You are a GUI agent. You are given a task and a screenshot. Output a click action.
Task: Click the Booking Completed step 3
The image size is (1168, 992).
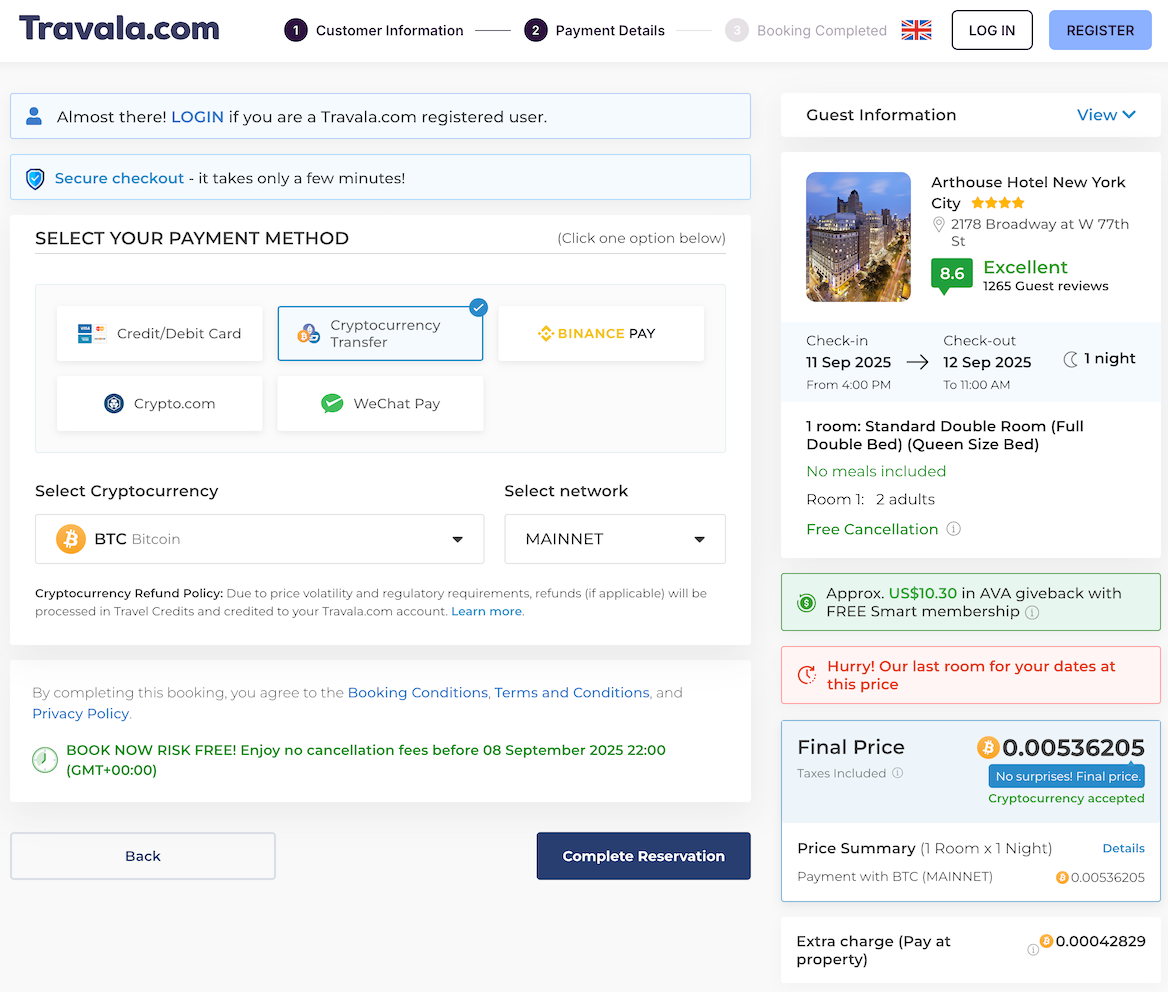pos(806,31)
